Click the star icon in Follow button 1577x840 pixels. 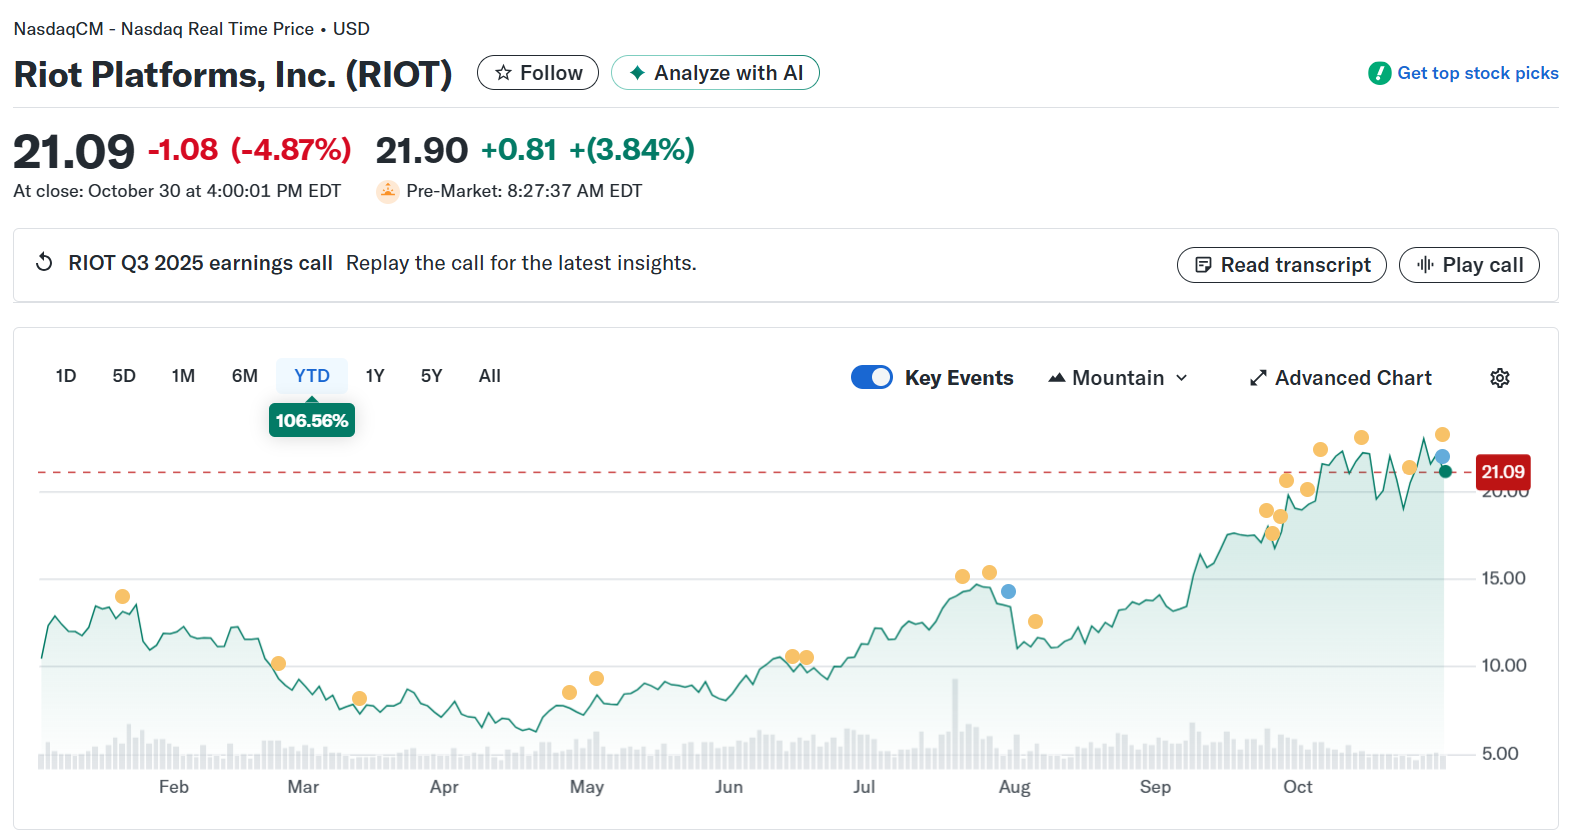click(x=503, y=73)
